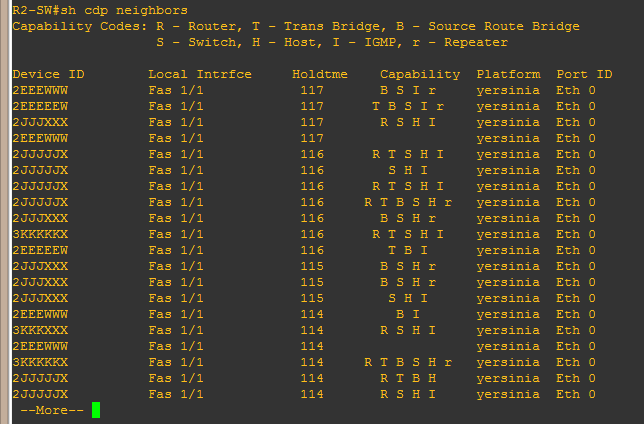Click the 'Capability' column header
Image resolution: width=644 pixels, height=424 pixels.
pos(420,74)
